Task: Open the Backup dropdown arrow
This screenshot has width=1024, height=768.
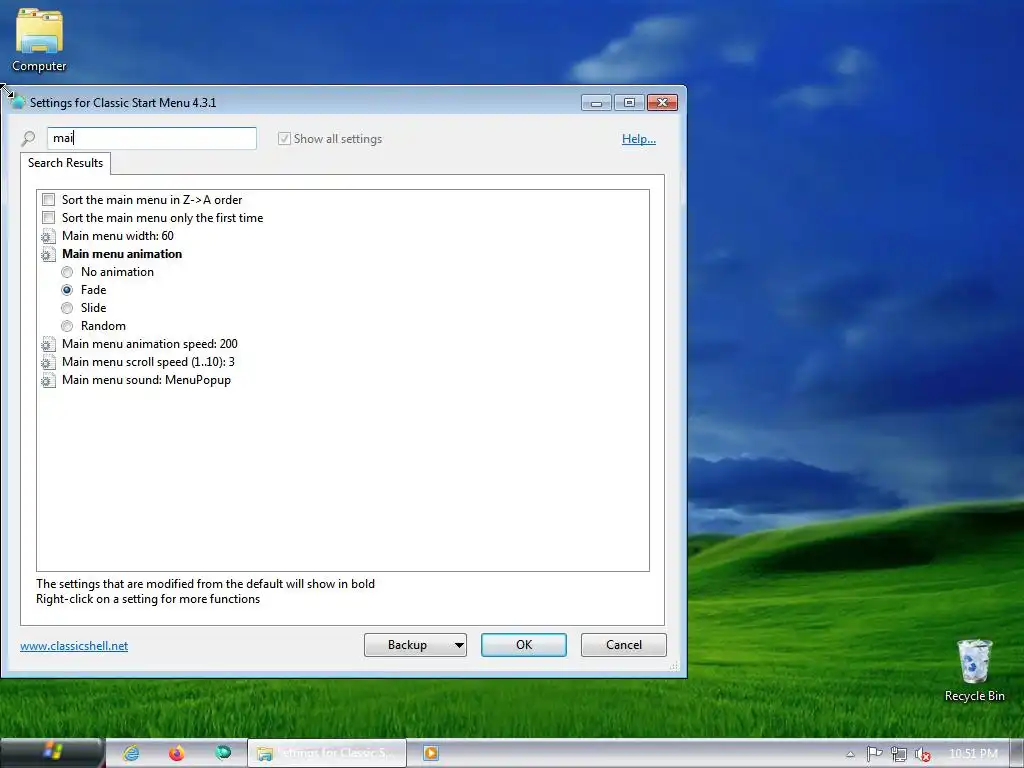Action: pos(459,645)
